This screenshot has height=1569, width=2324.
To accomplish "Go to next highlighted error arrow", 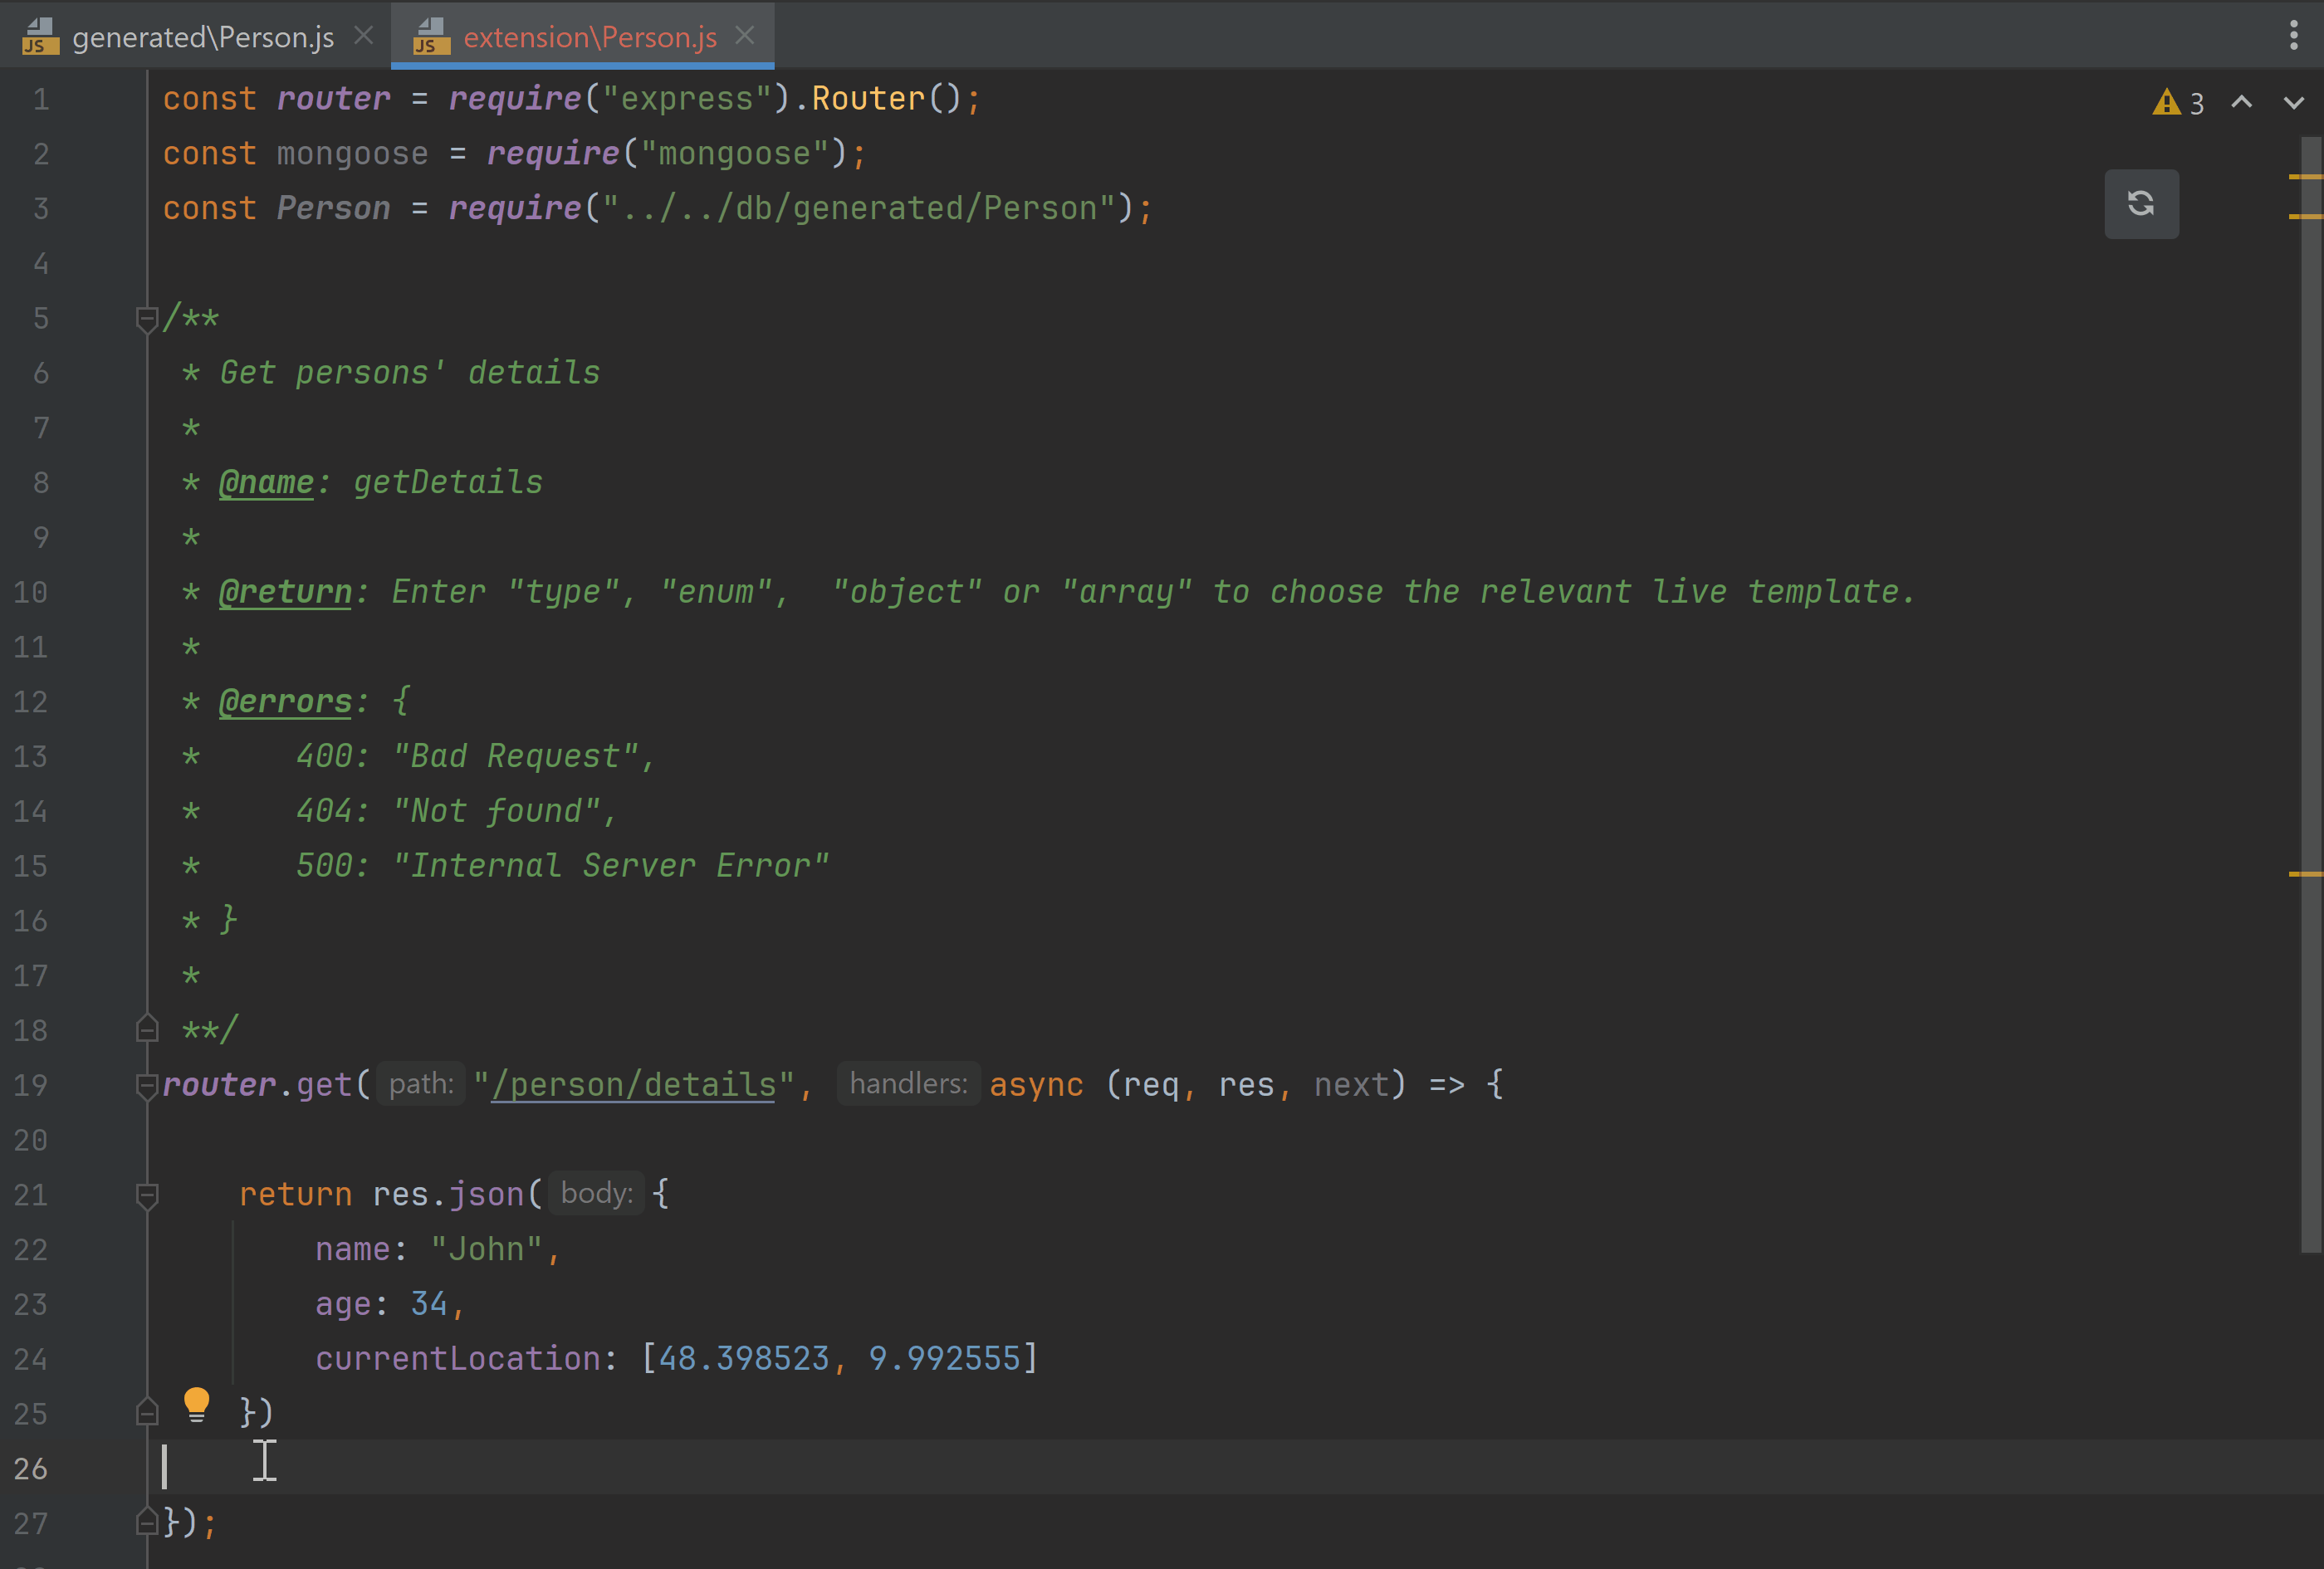I will [x=2293, y=102].
